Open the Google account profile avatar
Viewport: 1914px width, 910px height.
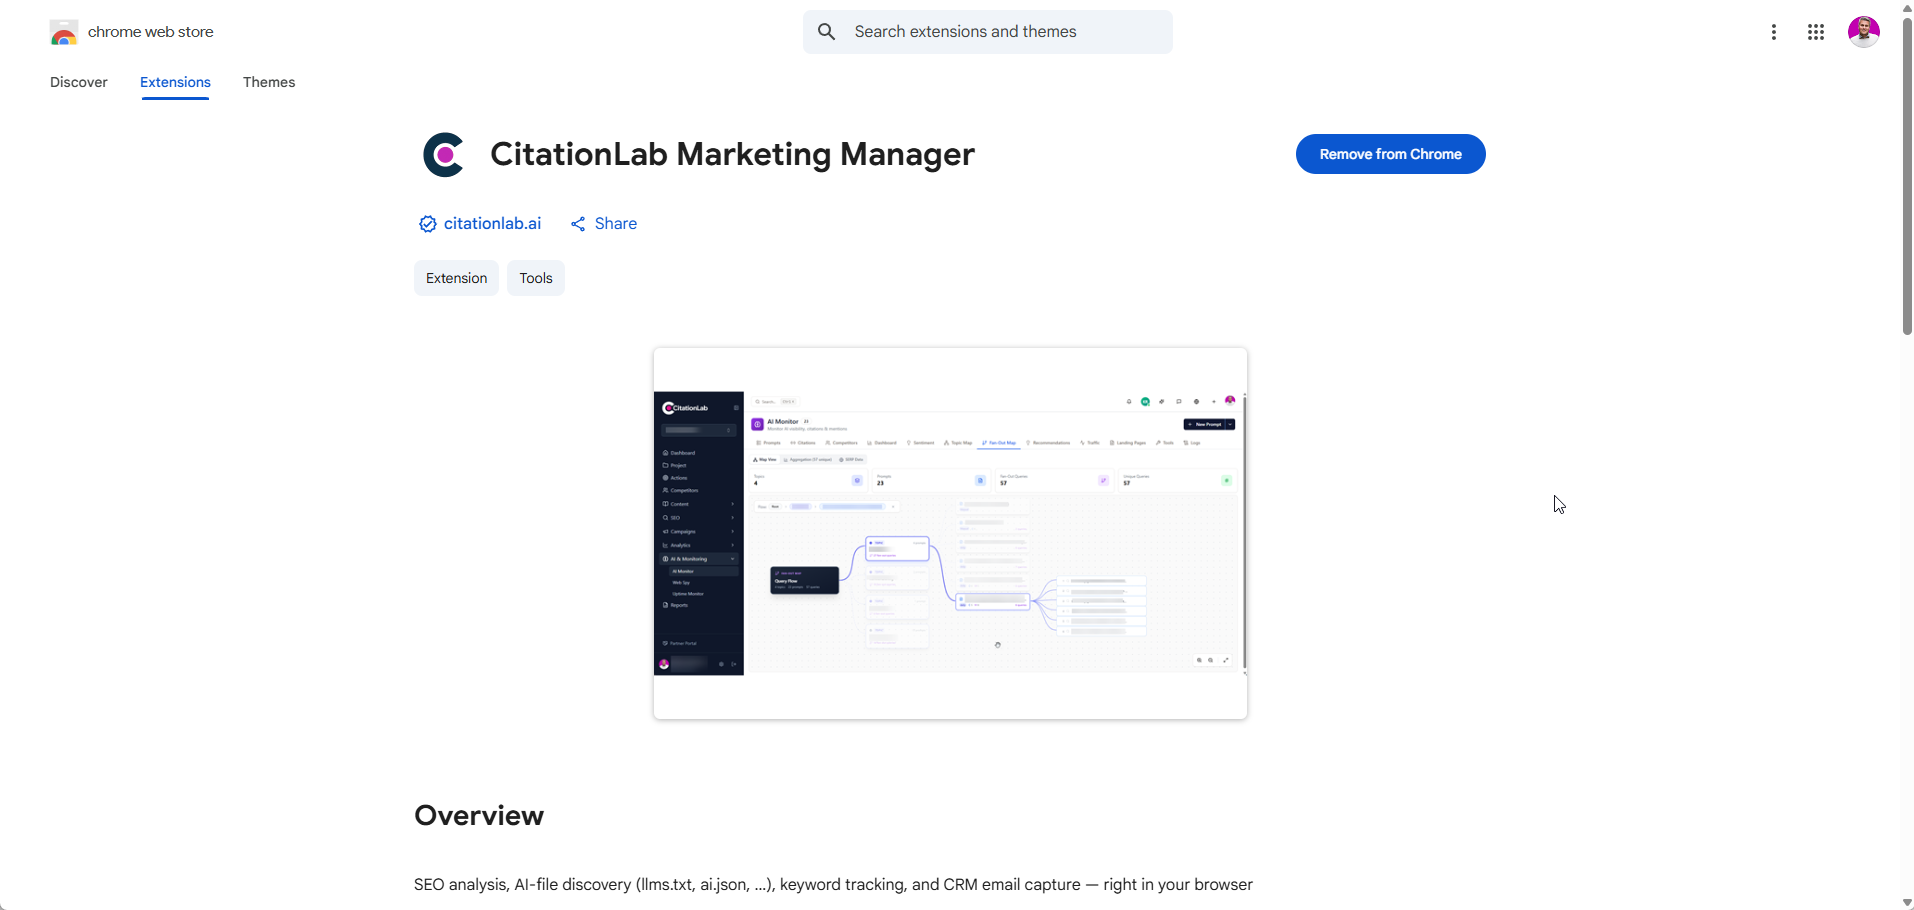tap(1863, 32)
